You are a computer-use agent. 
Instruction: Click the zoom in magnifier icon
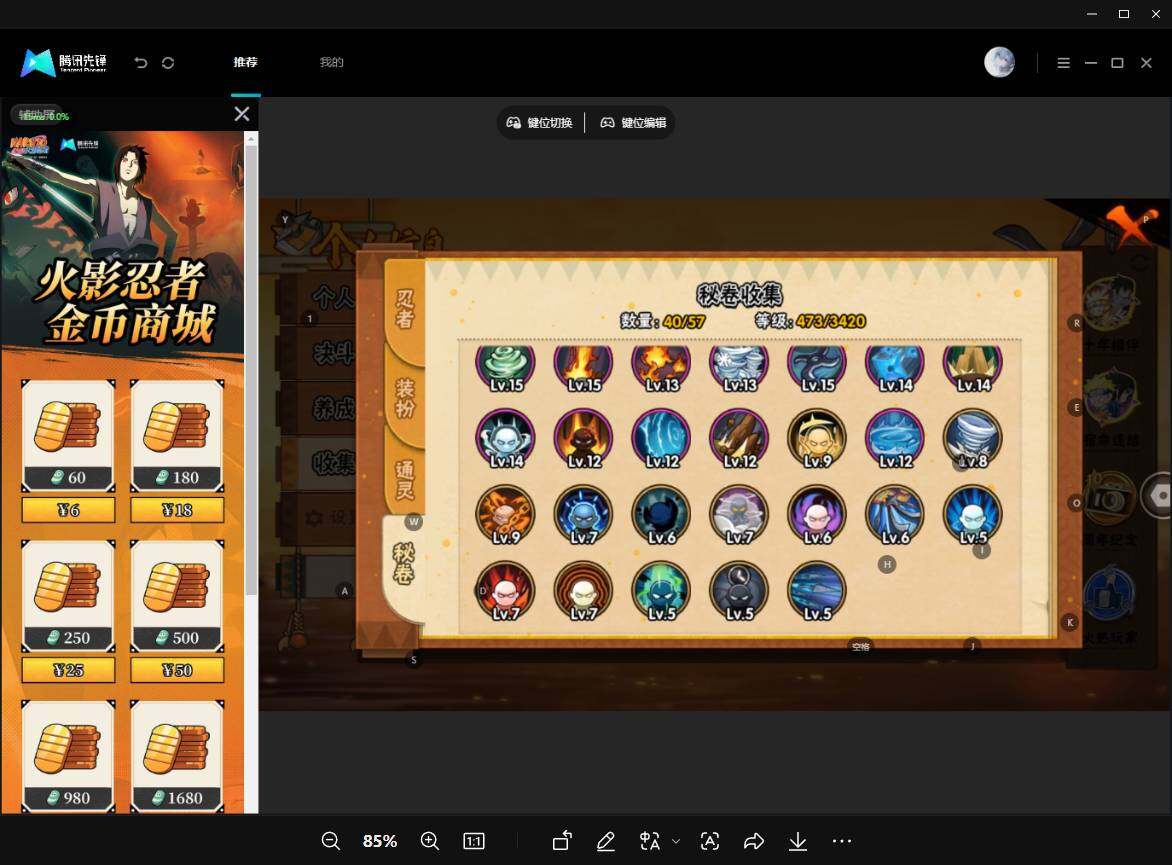pyautogui.click(x=430, y=841)
